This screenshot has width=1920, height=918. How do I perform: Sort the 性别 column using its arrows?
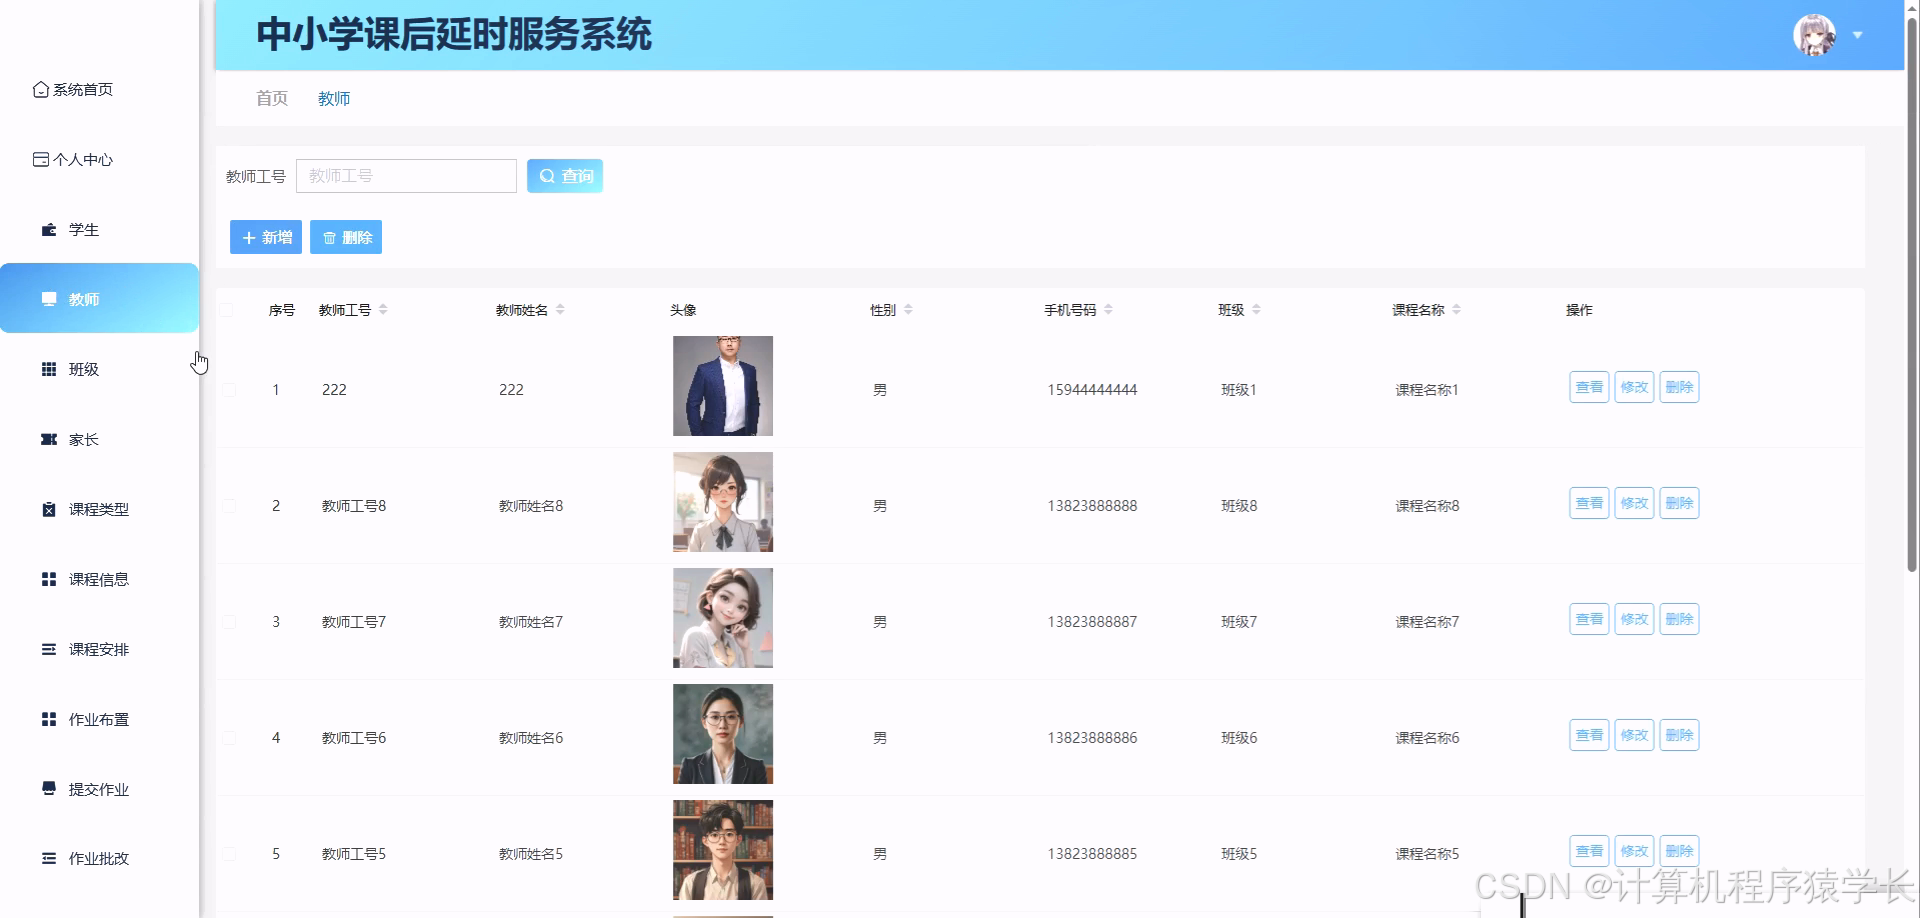[908, 310]
